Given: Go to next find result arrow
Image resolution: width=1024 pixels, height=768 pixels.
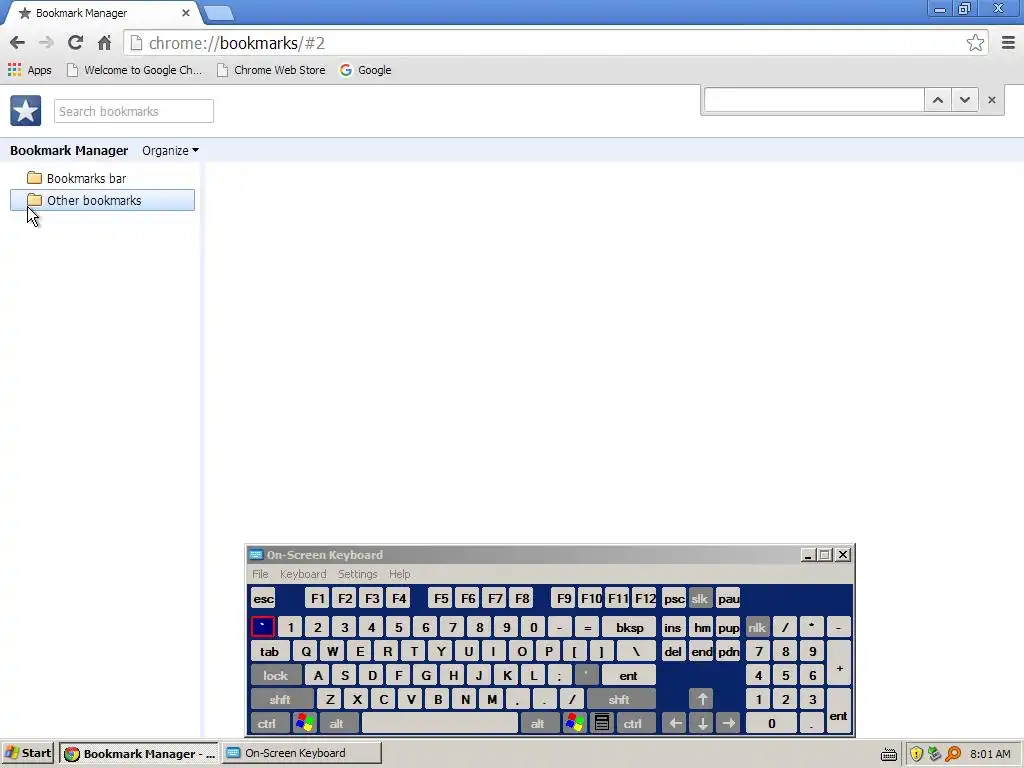Looking at the screenshot, I should pos(965,100).
